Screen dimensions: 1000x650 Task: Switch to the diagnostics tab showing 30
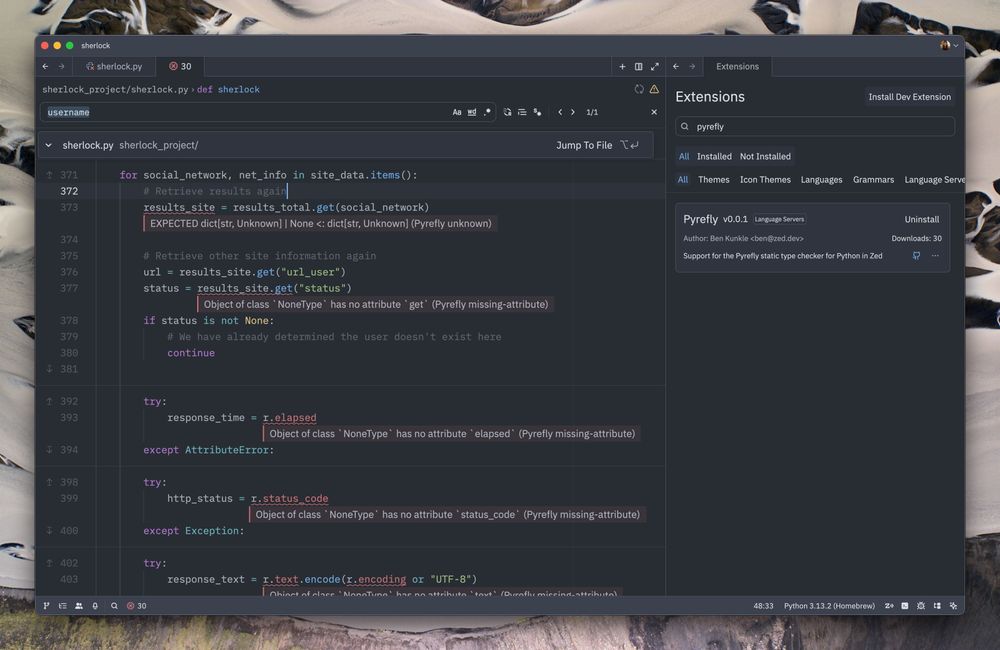180,66
